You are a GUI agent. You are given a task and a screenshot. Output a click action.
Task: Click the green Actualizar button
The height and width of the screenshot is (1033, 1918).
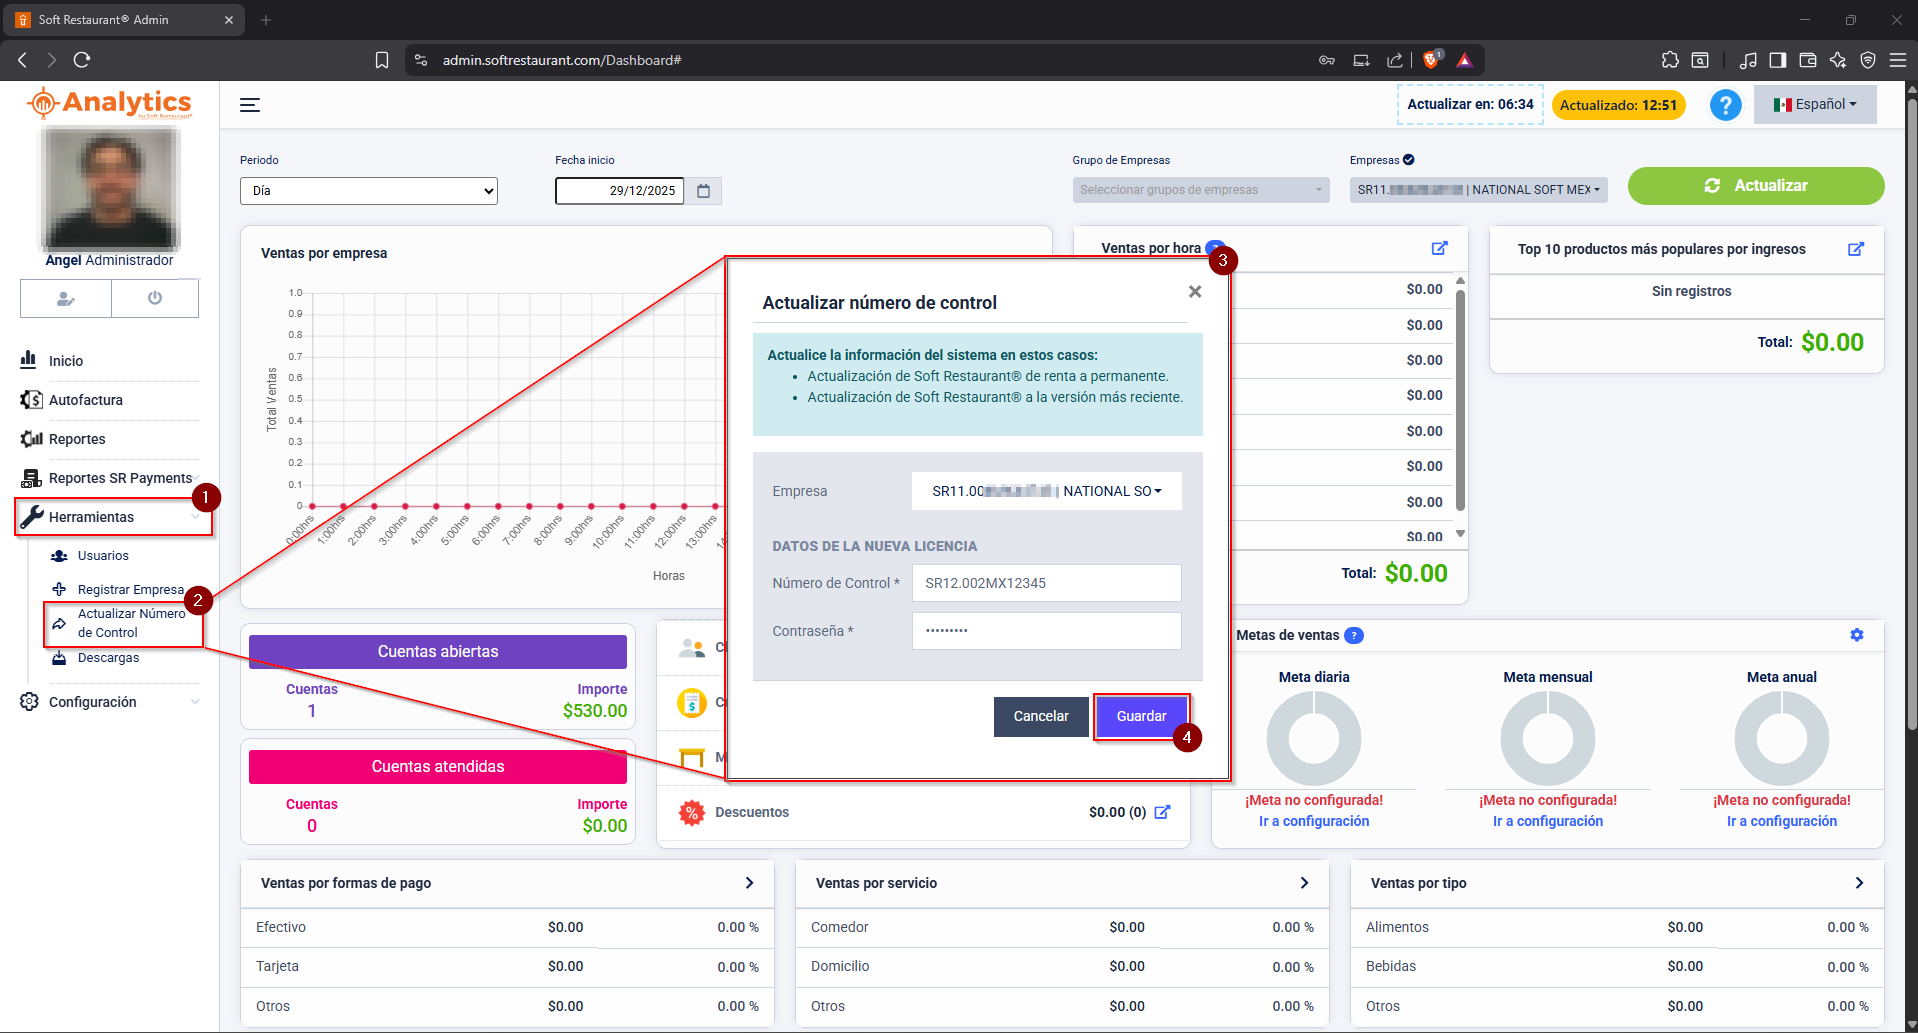pyautogui.click(x=1756, y=186)
